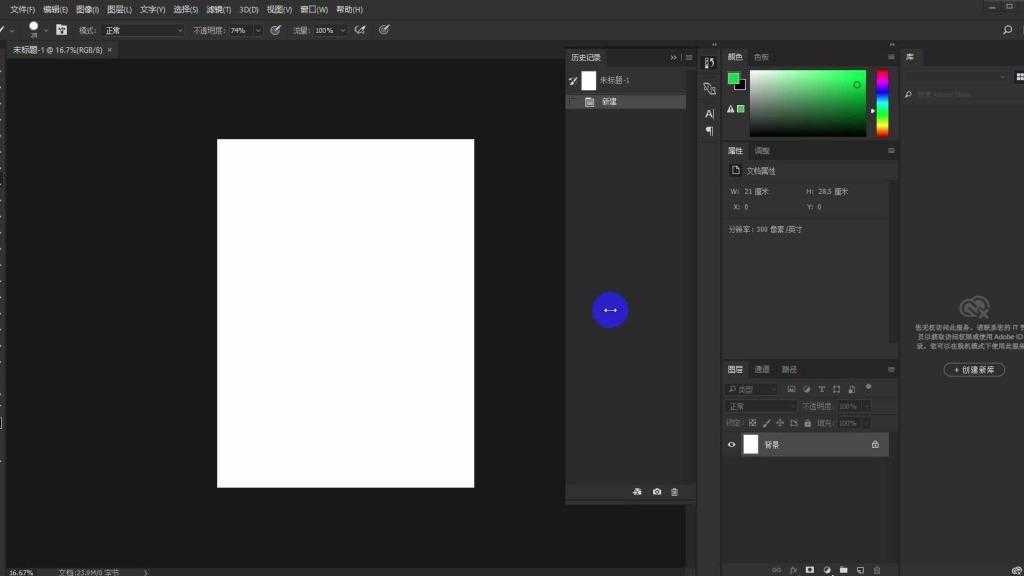1024x576 pixels.
Task: Click the search magnifier icon in options bar
Action: tap(1007, 30)
